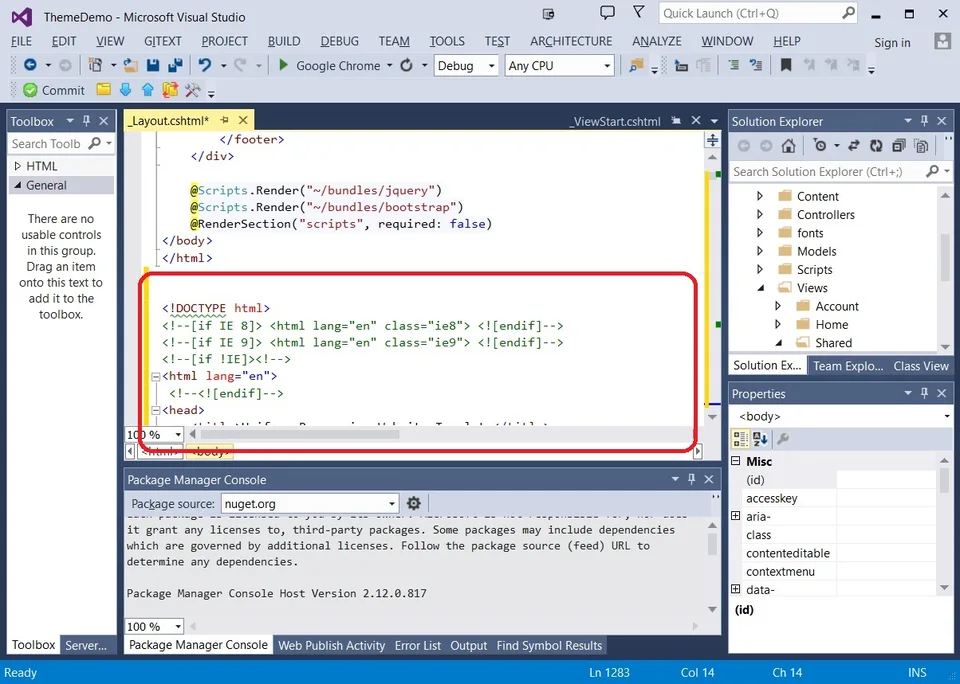Click Collapse All in Solution Explorer
This screenshot has width=960, height=684.
click(898, 146)
